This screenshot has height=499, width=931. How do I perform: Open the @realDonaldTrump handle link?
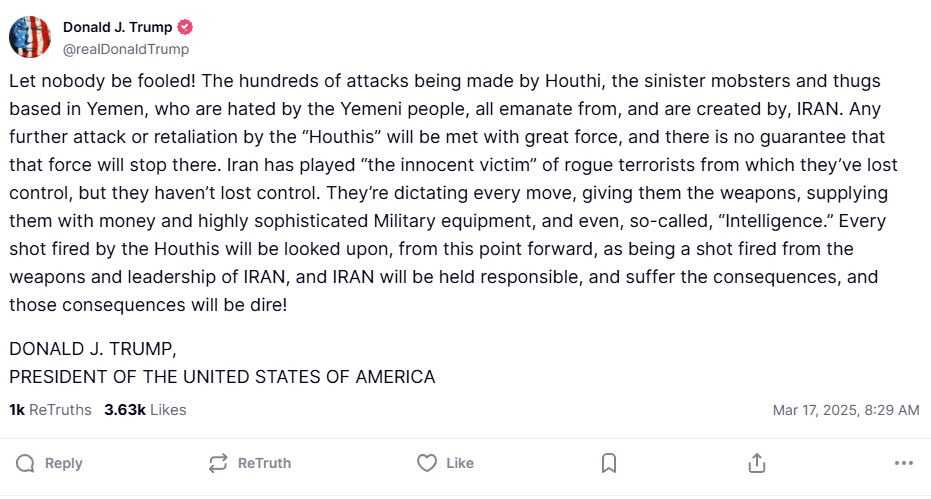pyautogui.click(x=126, y=49)
